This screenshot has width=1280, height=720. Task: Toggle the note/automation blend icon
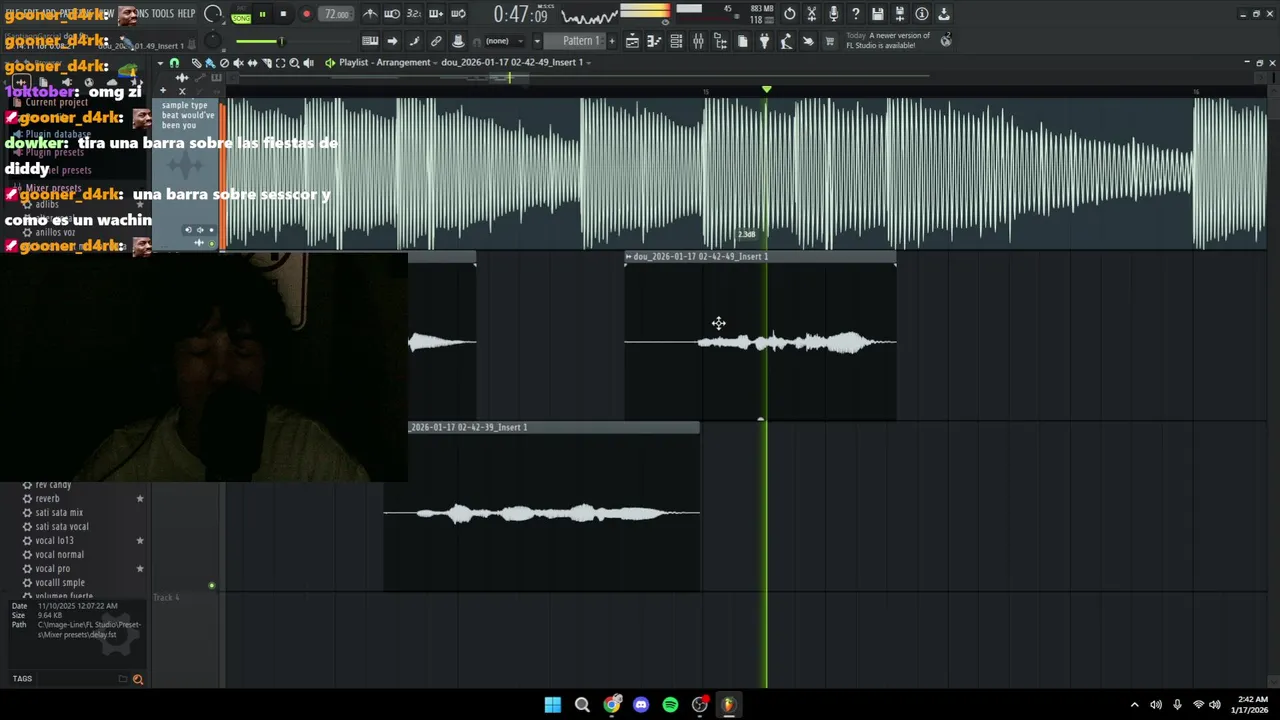[x=414, y=41]
